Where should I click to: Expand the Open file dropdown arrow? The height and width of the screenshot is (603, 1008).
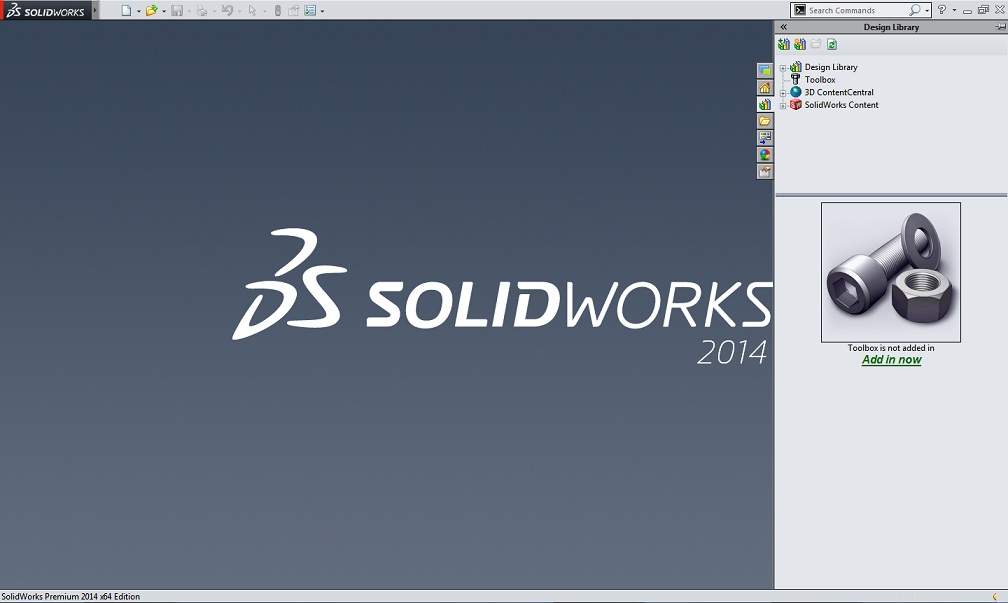click(x=164, y=11)
